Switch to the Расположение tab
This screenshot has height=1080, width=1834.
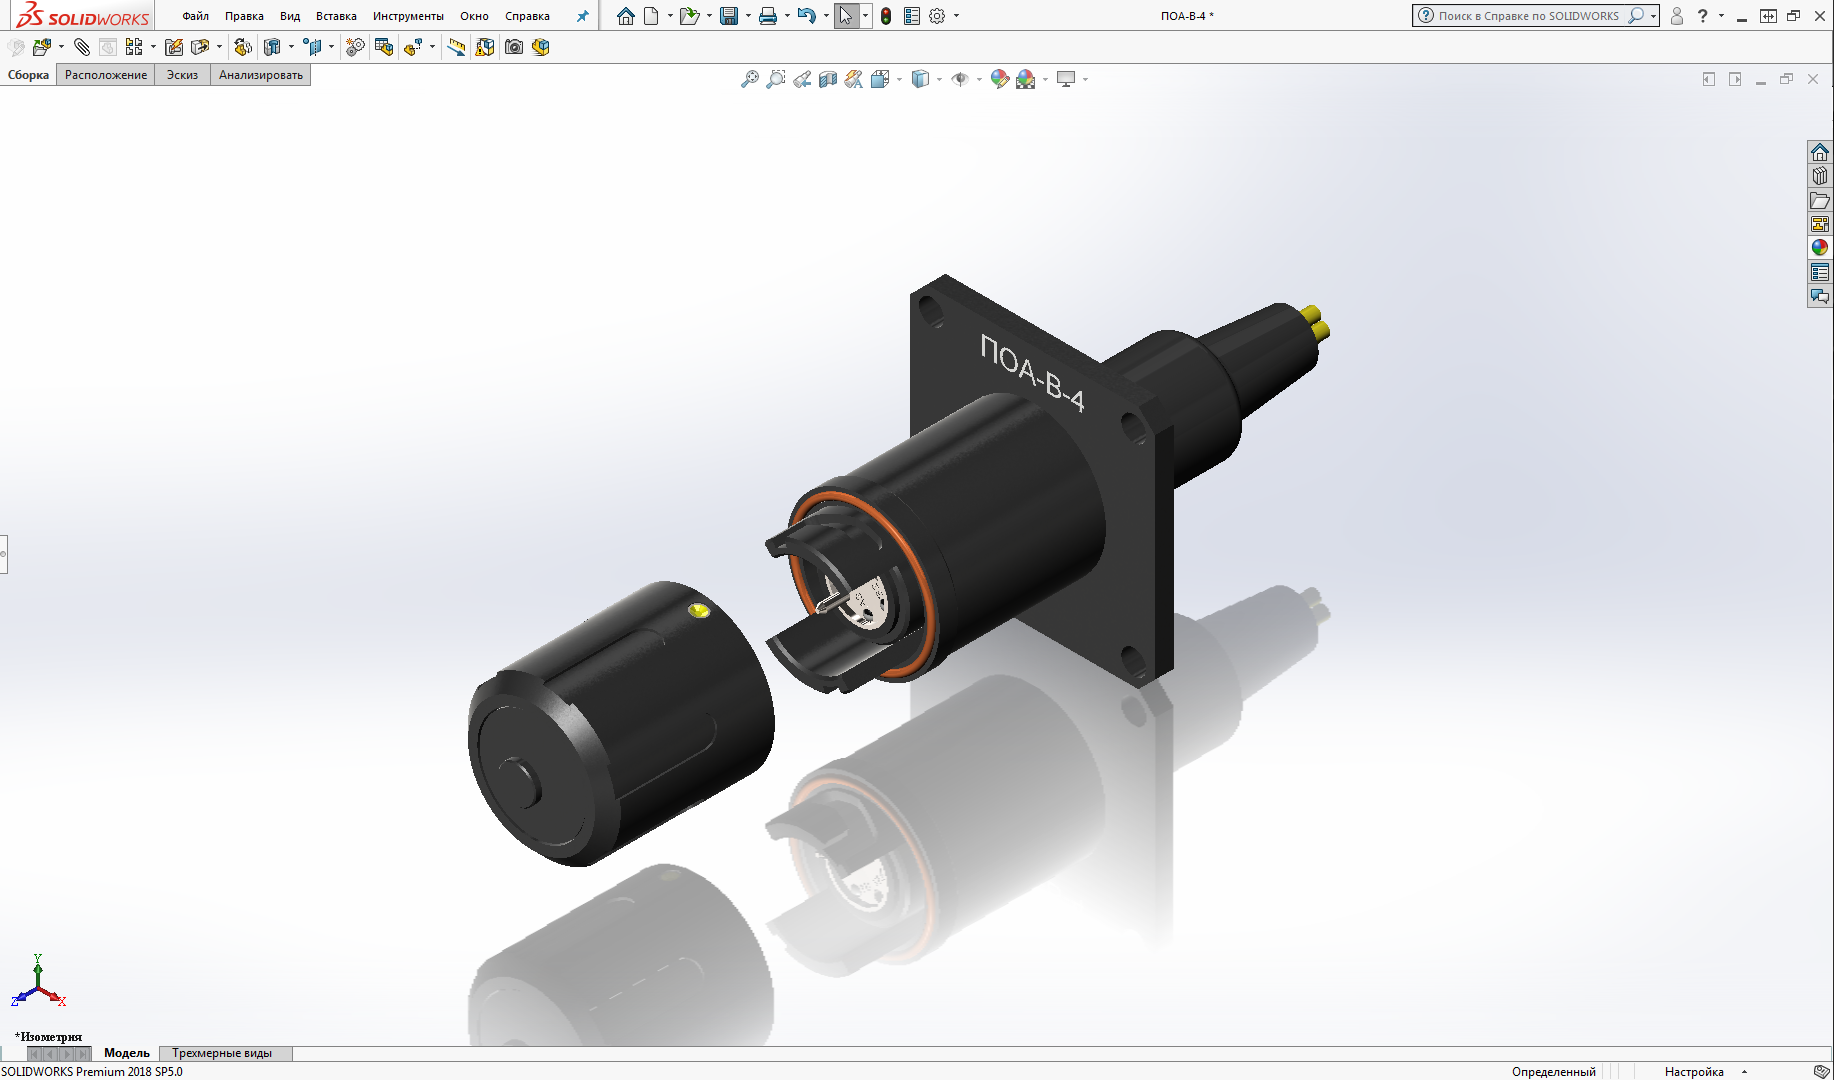[106, 75]
